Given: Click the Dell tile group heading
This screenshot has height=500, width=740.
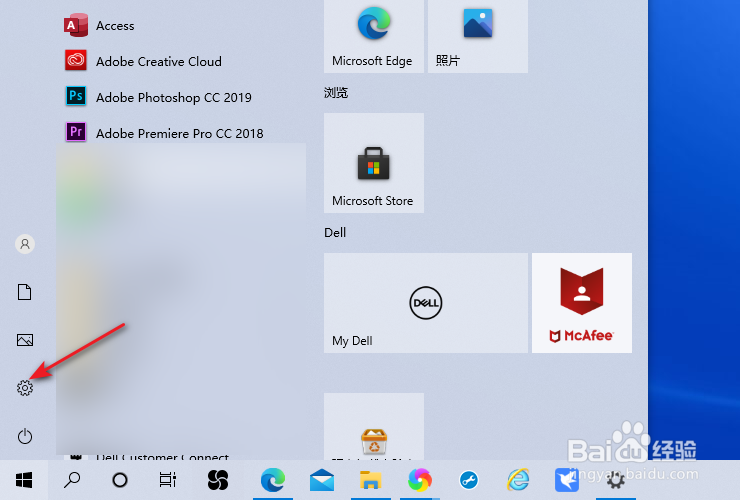Looking at the screenshot, I should [335, 232].
